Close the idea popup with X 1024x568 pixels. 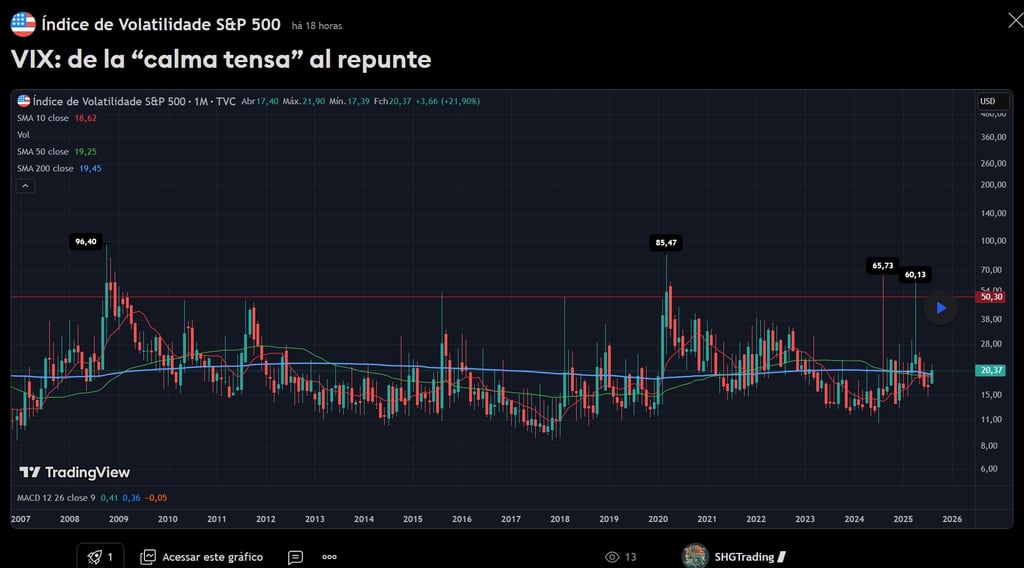(1016, 21)
